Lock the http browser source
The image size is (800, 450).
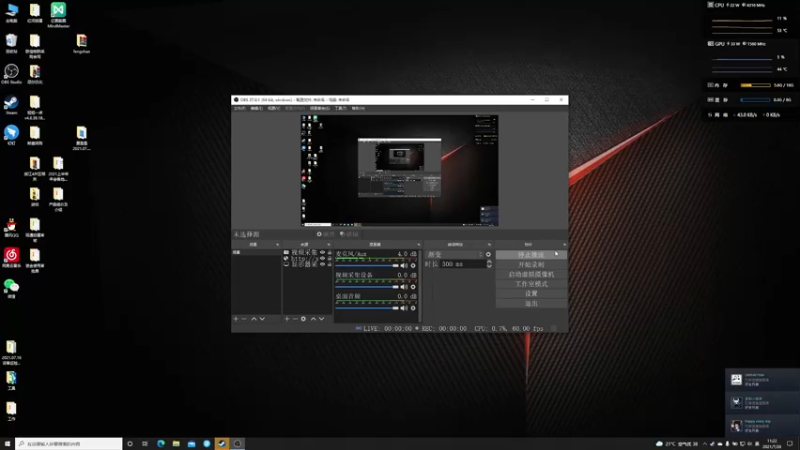(330, 258)
